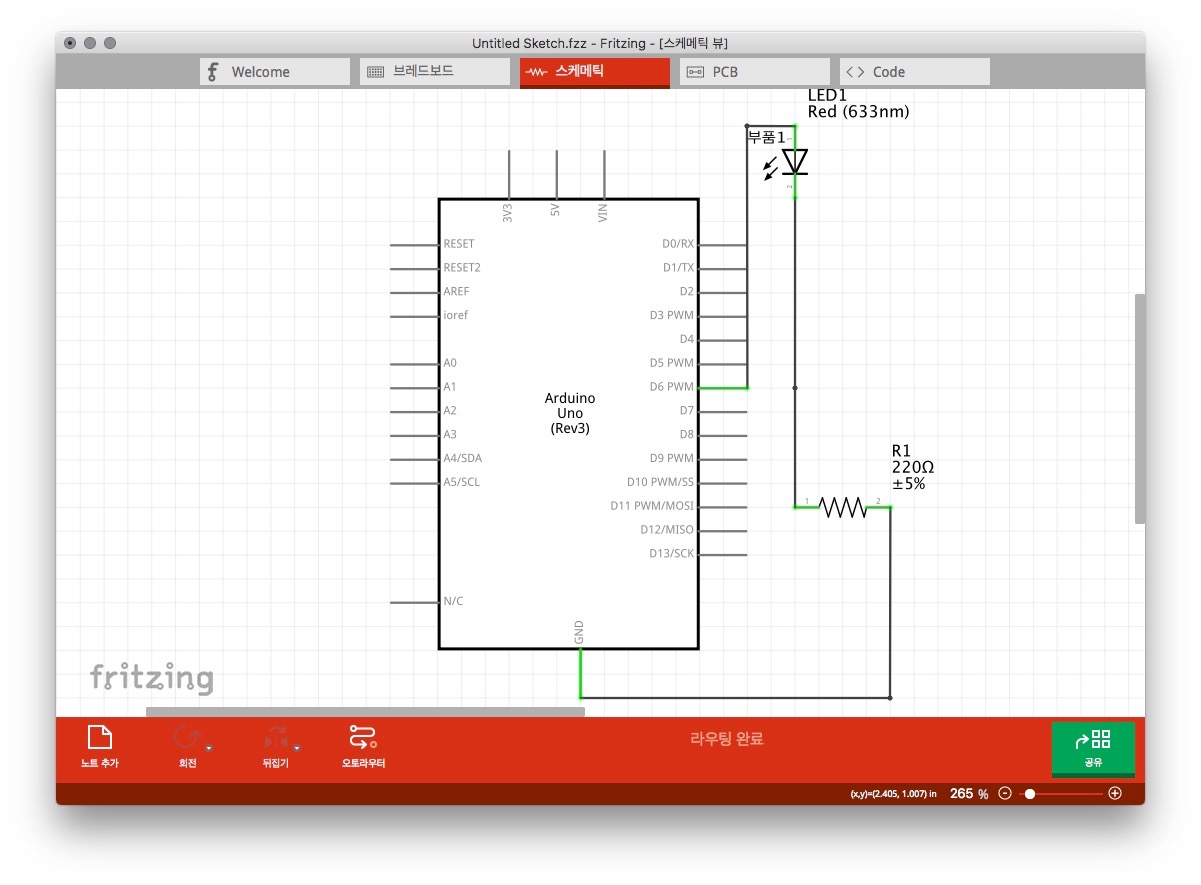Switch to the 브레드보드 tab
This screenshot has height=885, width=1201.
[435, 72]
